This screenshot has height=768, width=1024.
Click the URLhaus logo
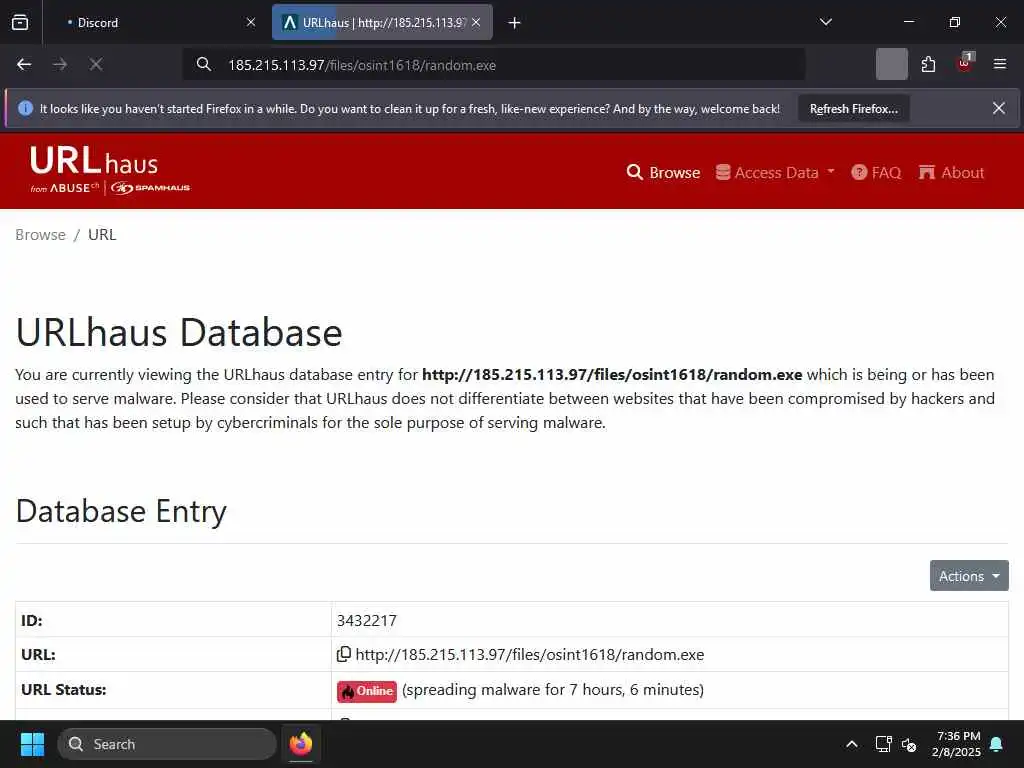click(x=94, y=161)
